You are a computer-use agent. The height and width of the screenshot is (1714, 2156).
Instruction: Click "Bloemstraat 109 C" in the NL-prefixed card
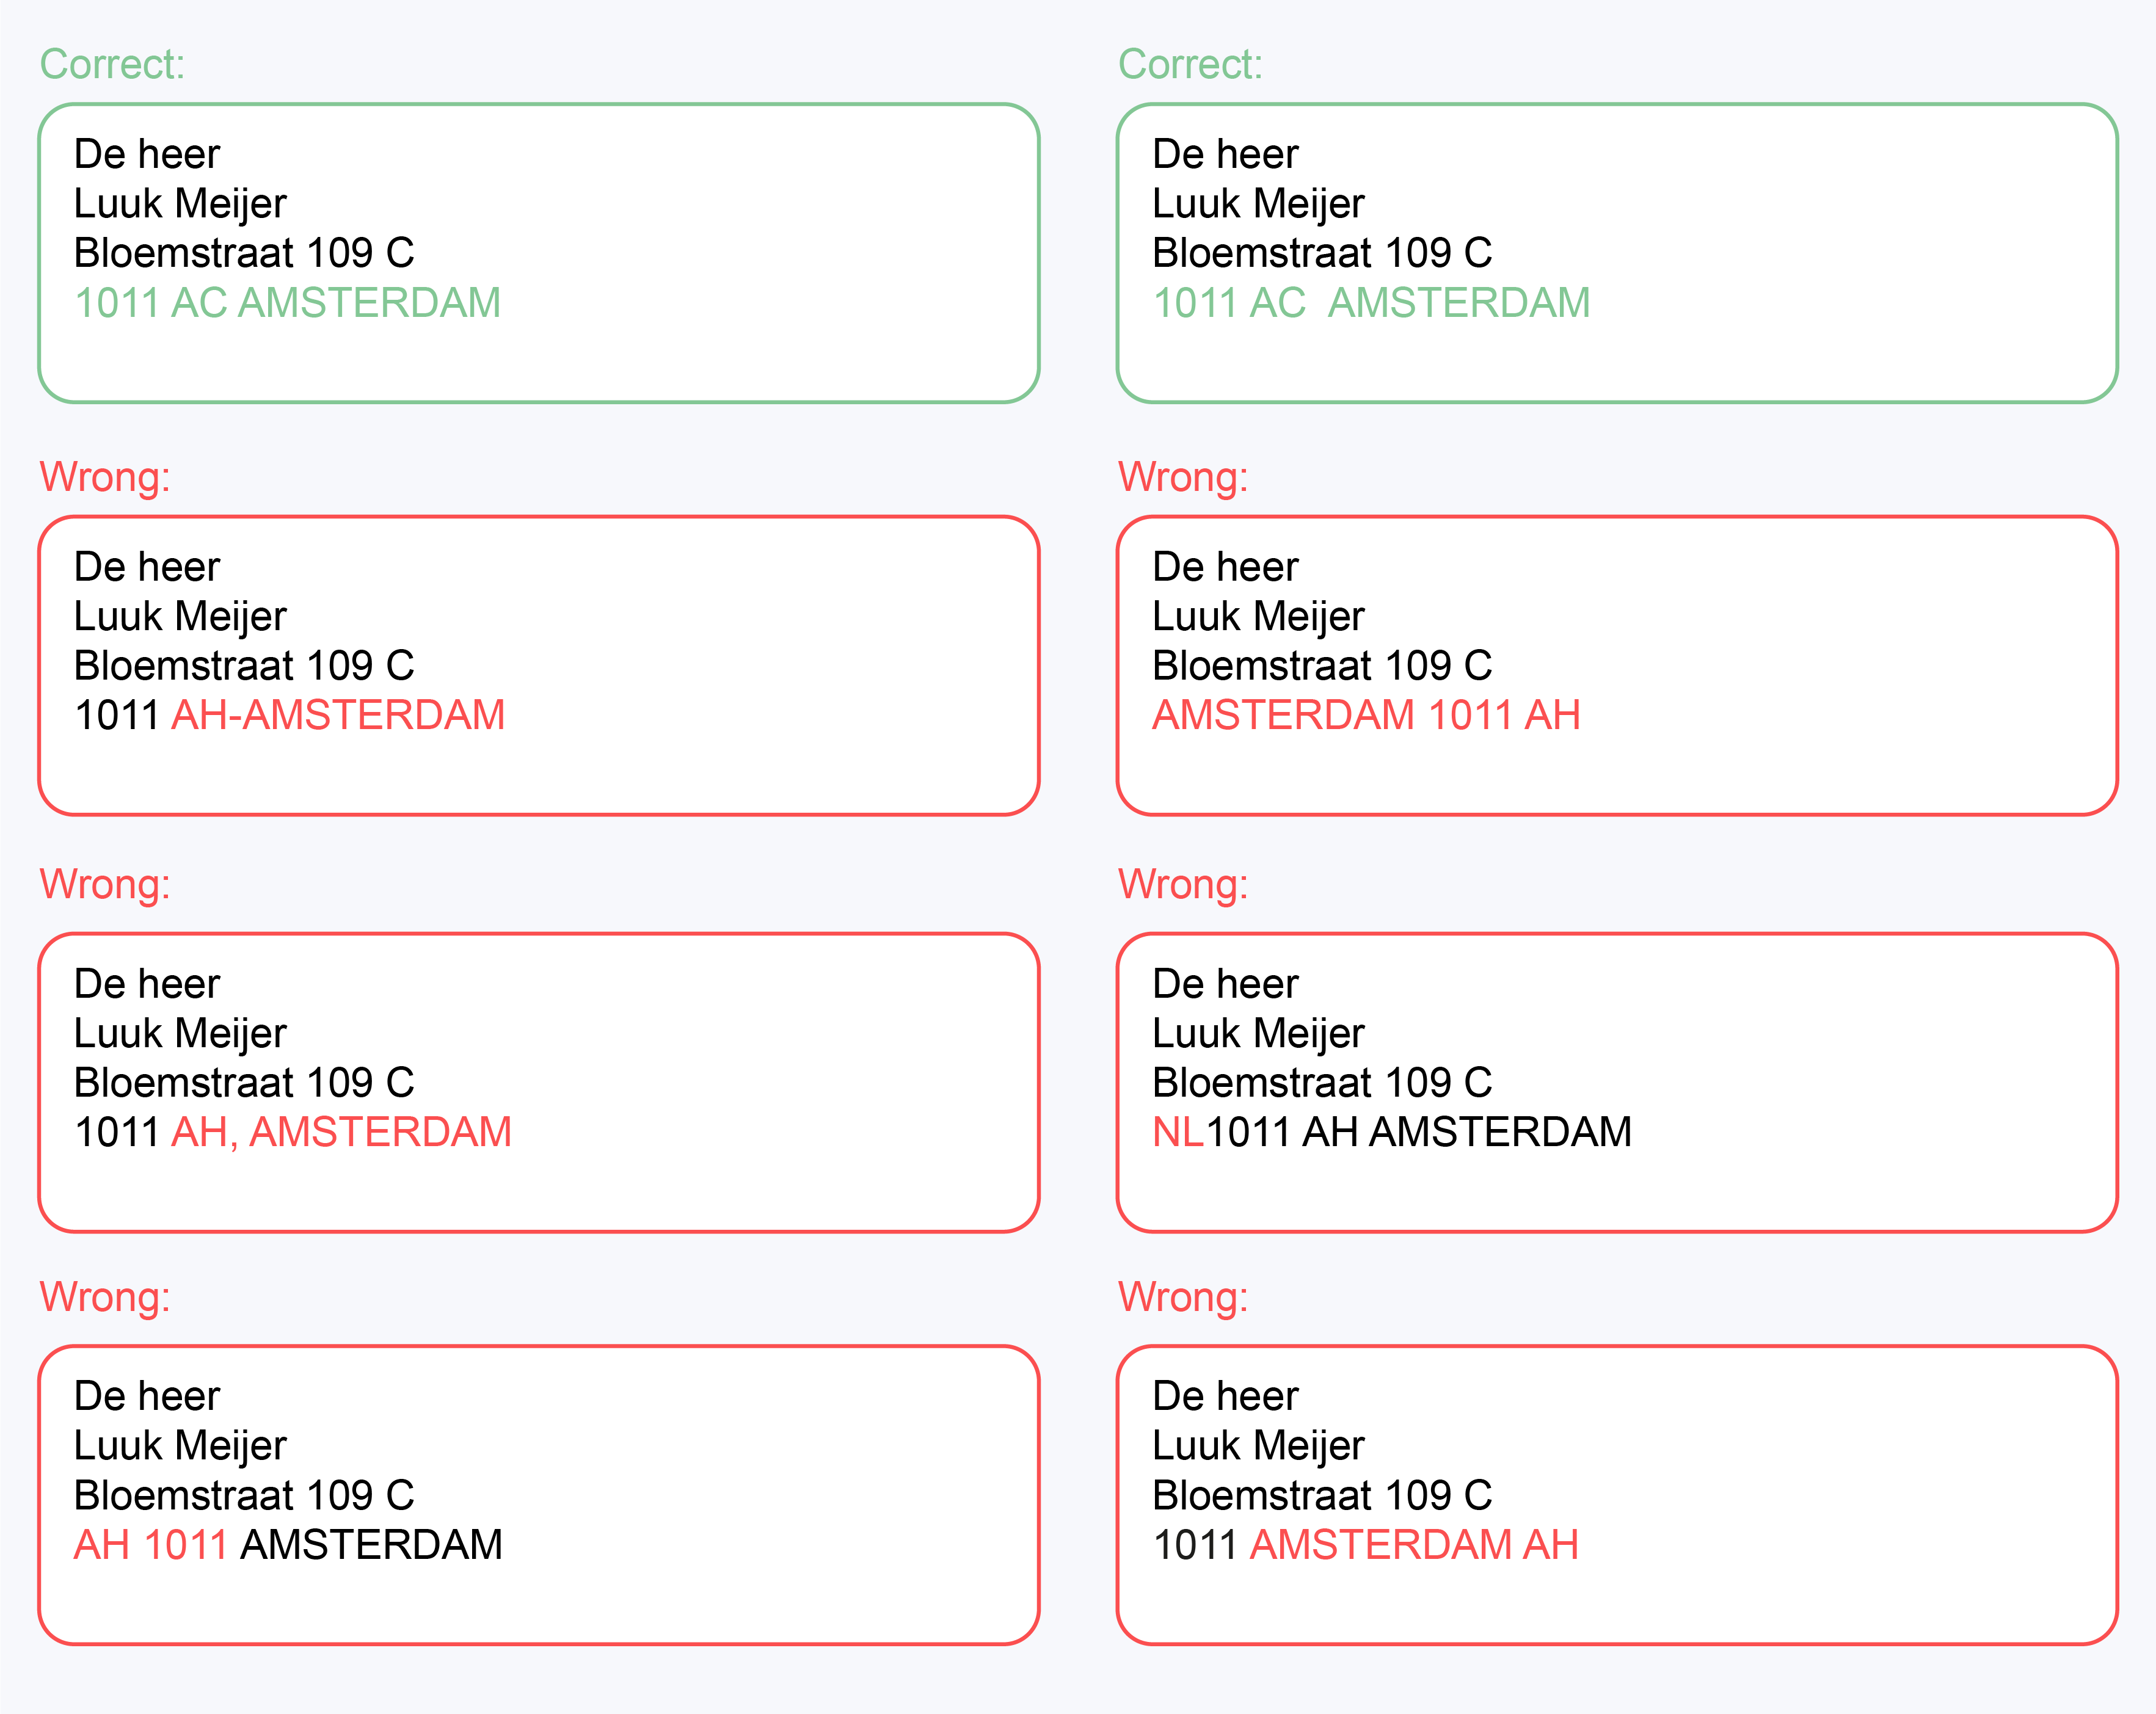pos(1321,1083)
